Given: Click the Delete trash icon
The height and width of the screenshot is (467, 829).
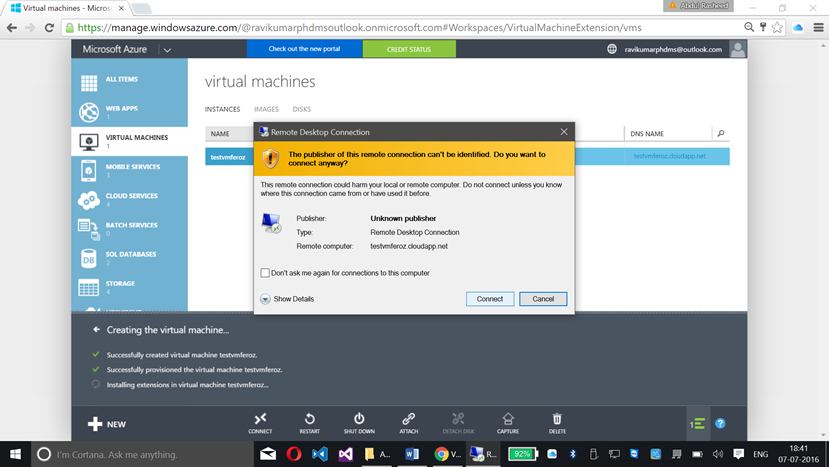Looking at the screenshot, I should point(557,419).
